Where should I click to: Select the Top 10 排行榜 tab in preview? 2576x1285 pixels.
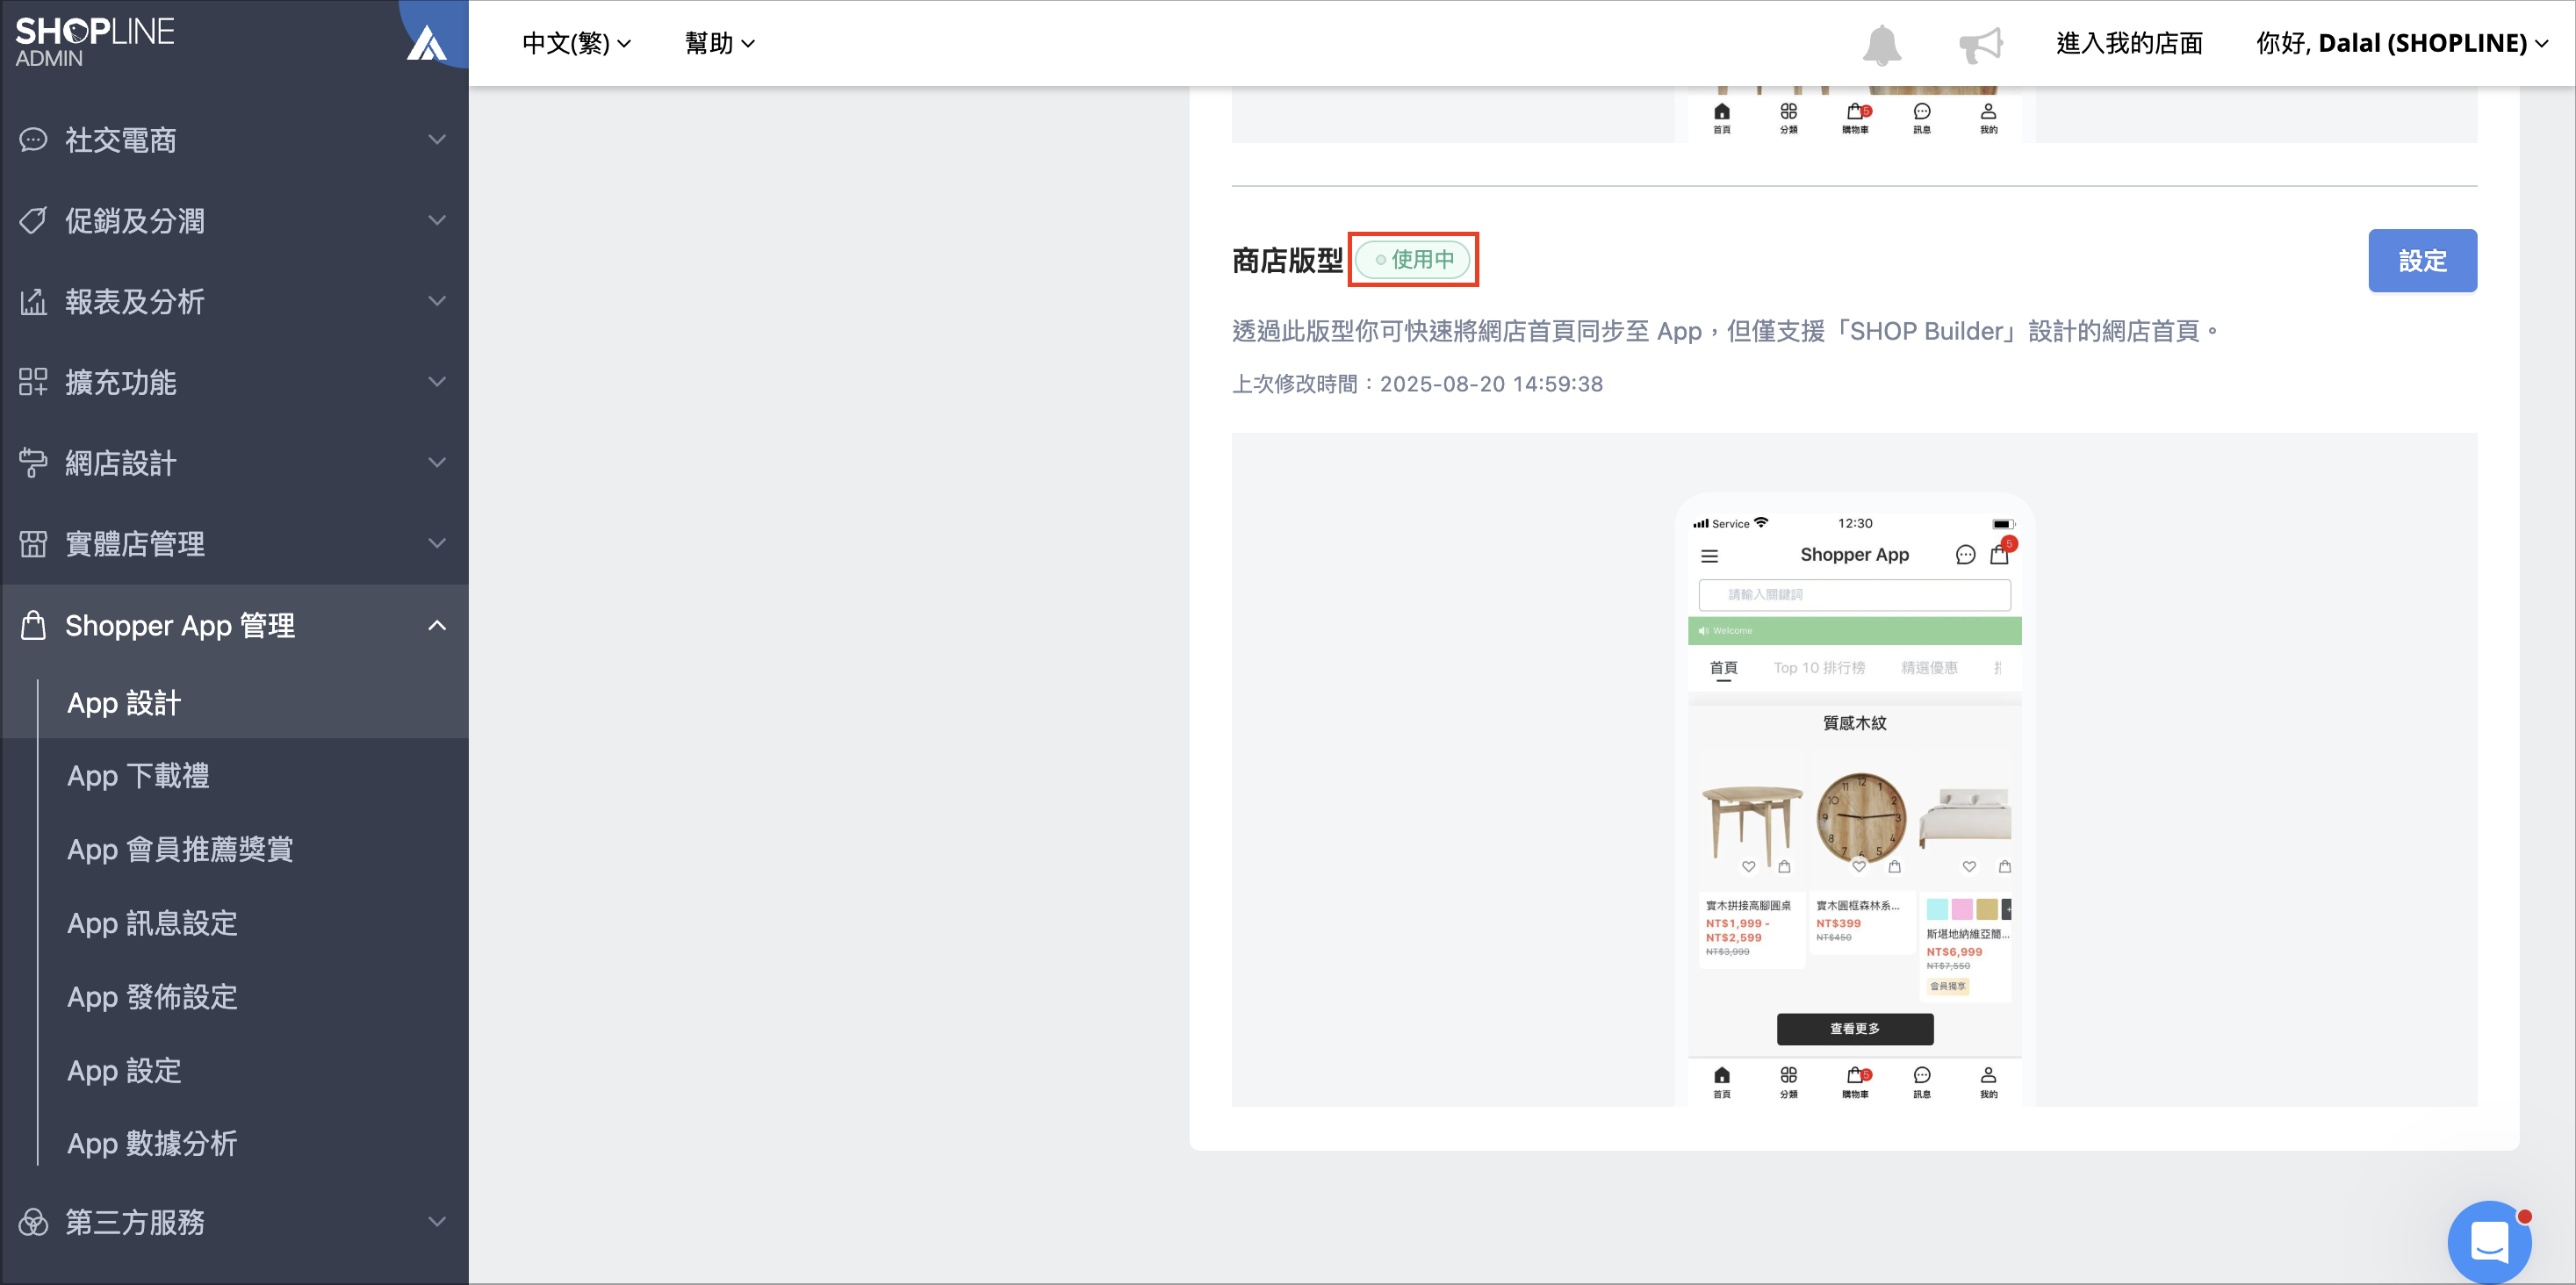pos(1819,668)
